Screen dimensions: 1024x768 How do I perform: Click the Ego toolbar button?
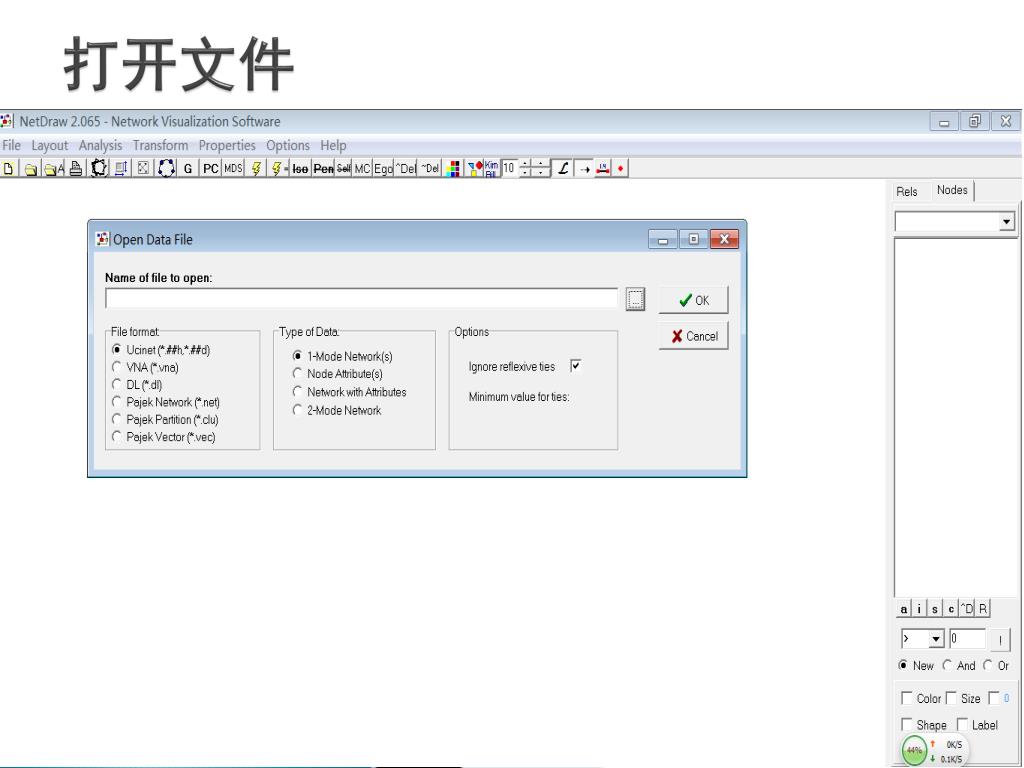(x=383, y=168)
